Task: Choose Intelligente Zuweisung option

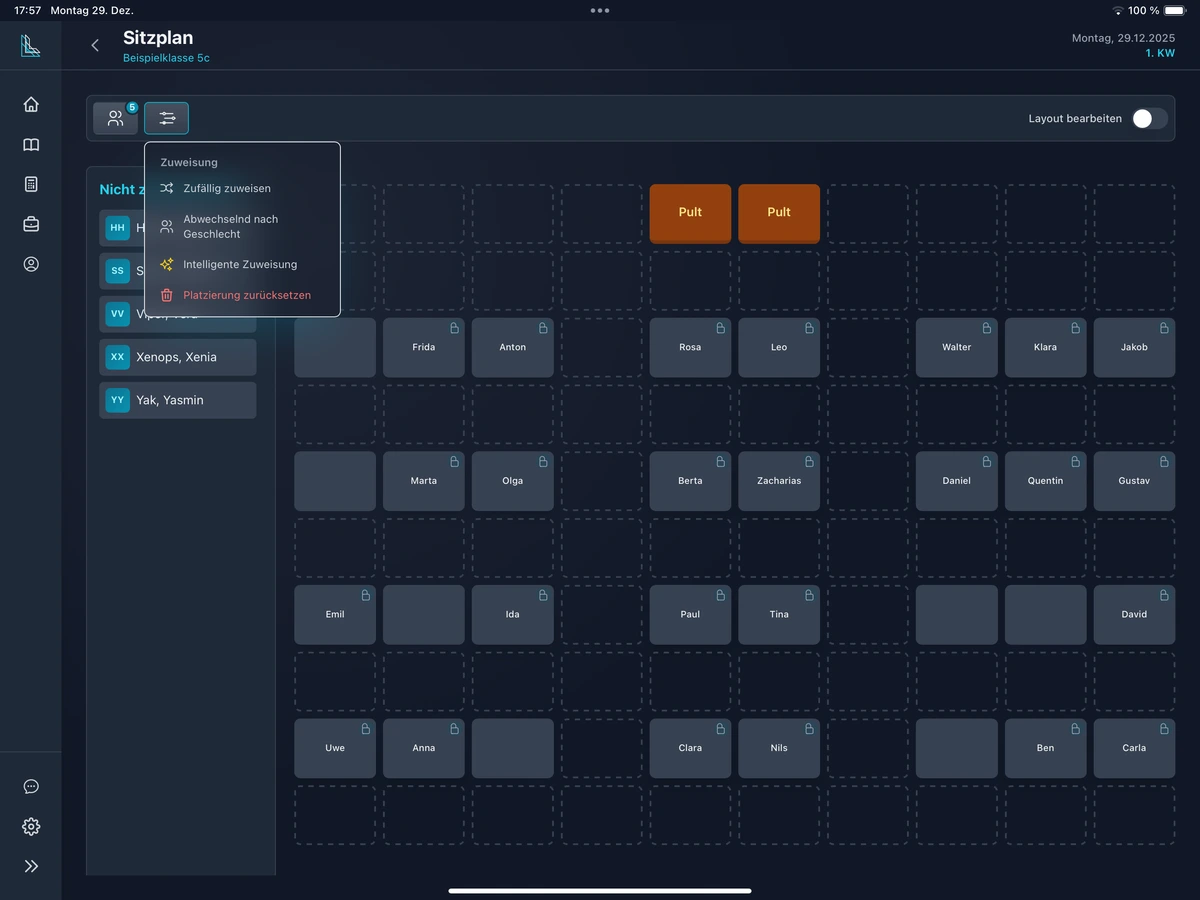Action: click(x=239, y=265)
